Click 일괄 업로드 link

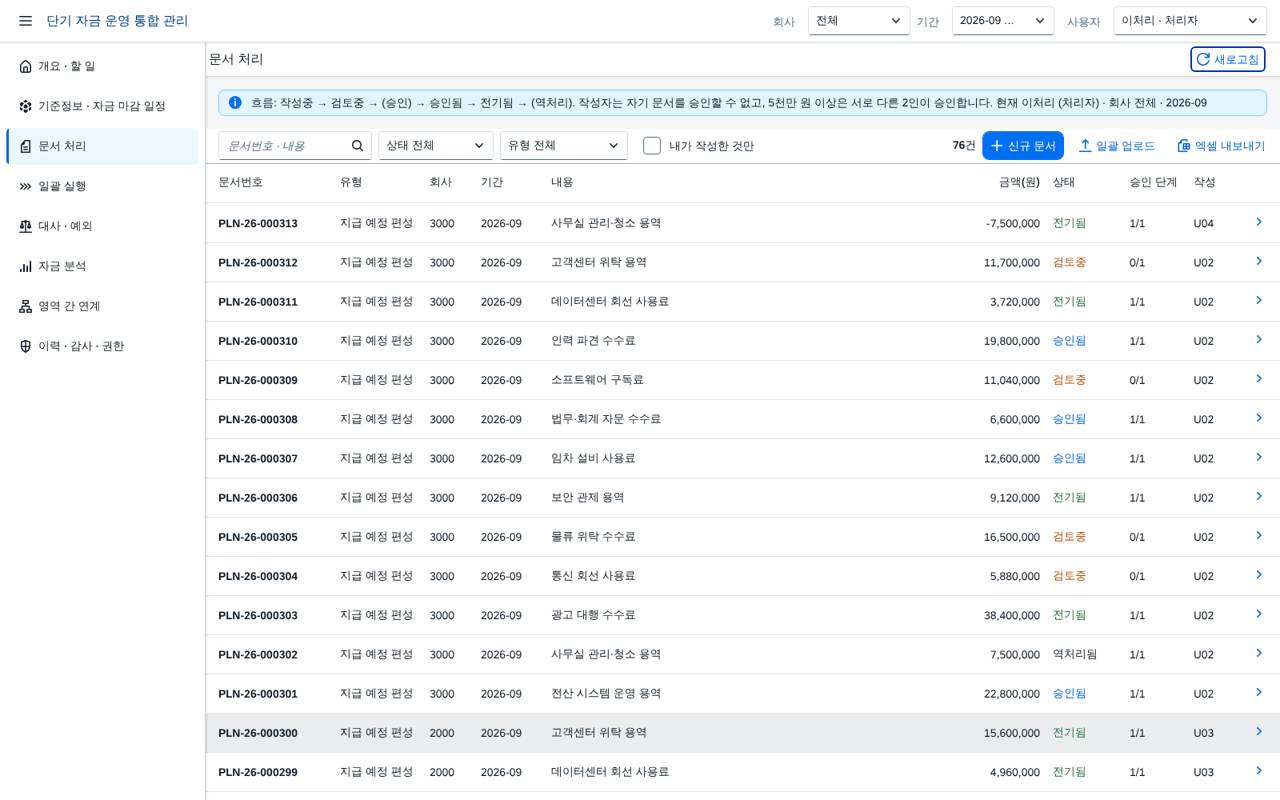1116,146
